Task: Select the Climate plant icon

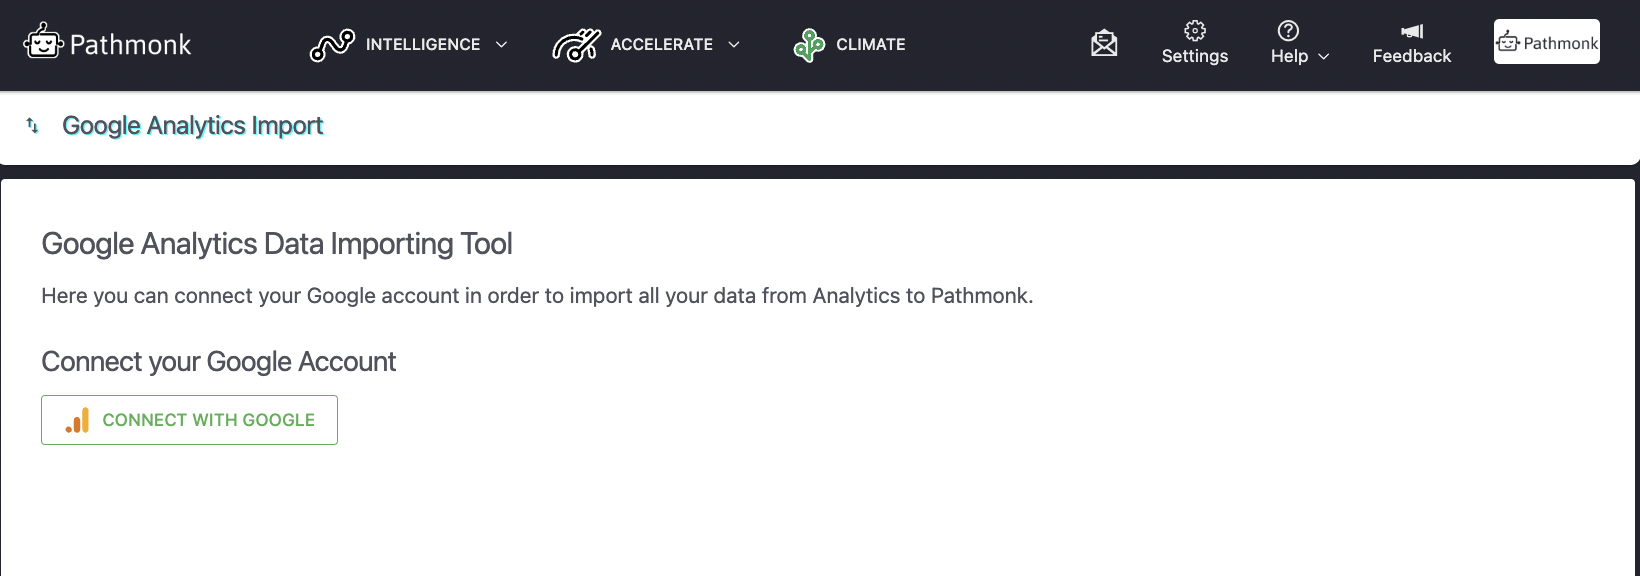Action: click(x=808, y=44)
